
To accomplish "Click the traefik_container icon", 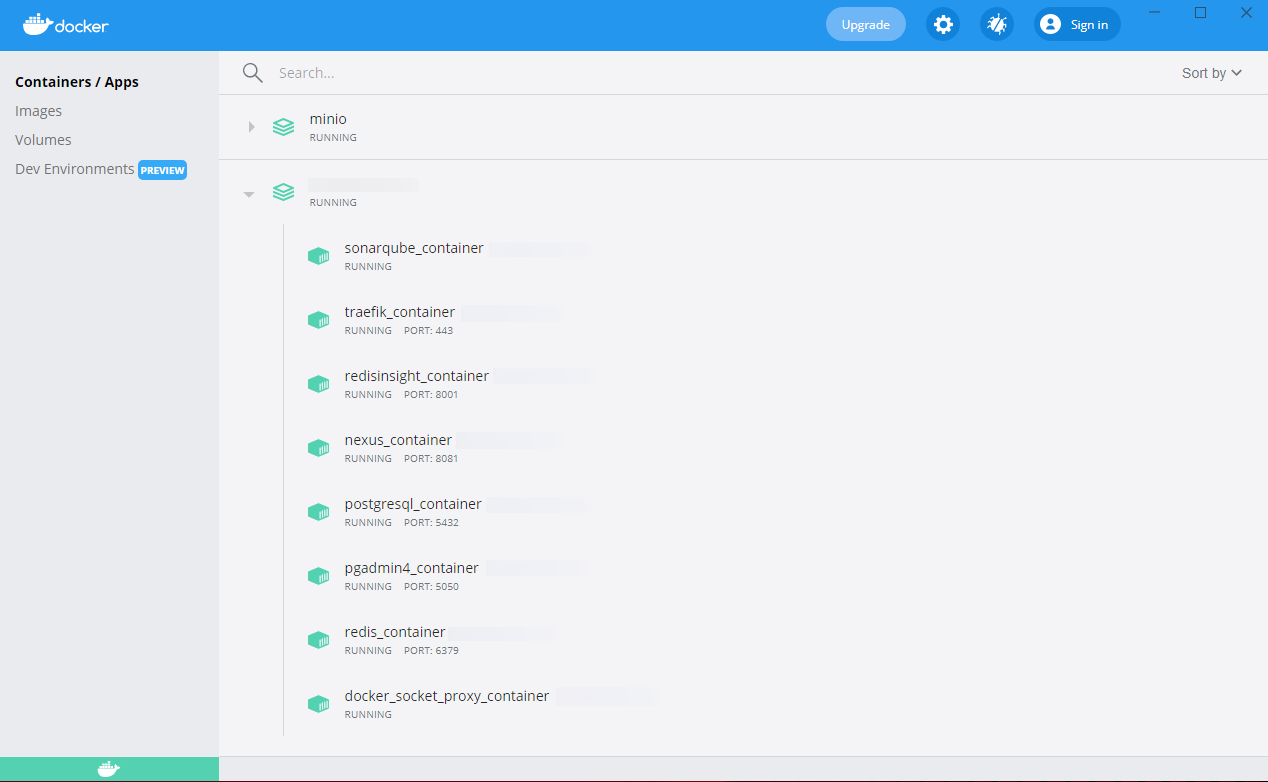I will coord(319,320).
